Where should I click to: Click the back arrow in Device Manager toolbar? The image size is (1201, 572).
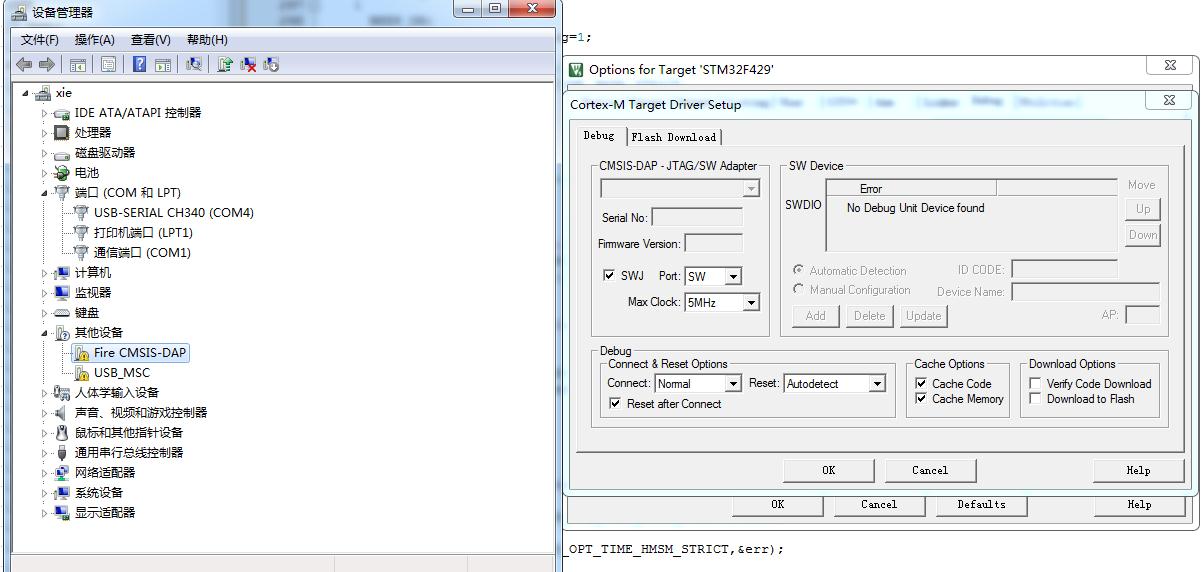pos(24,64)
